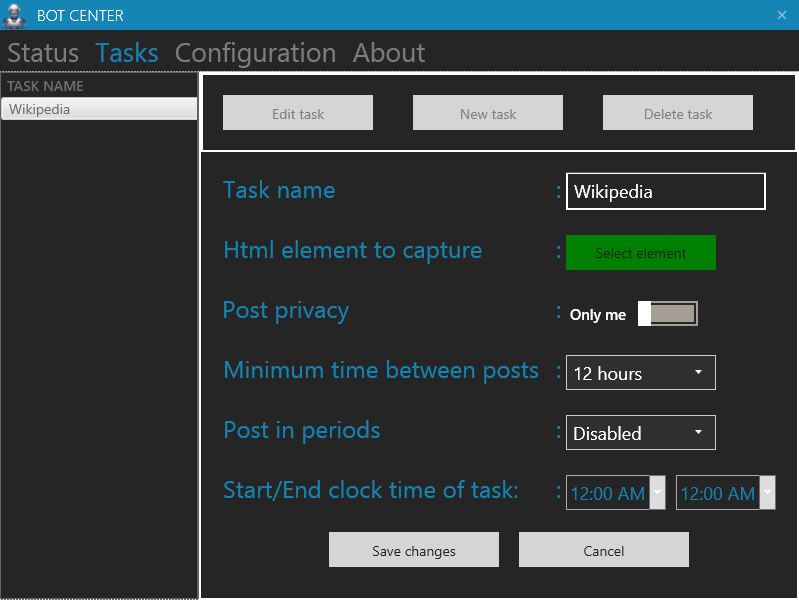Click the Delete task button
The width and height of the screenshot is (799, 600).
click(x=677, y=113)
